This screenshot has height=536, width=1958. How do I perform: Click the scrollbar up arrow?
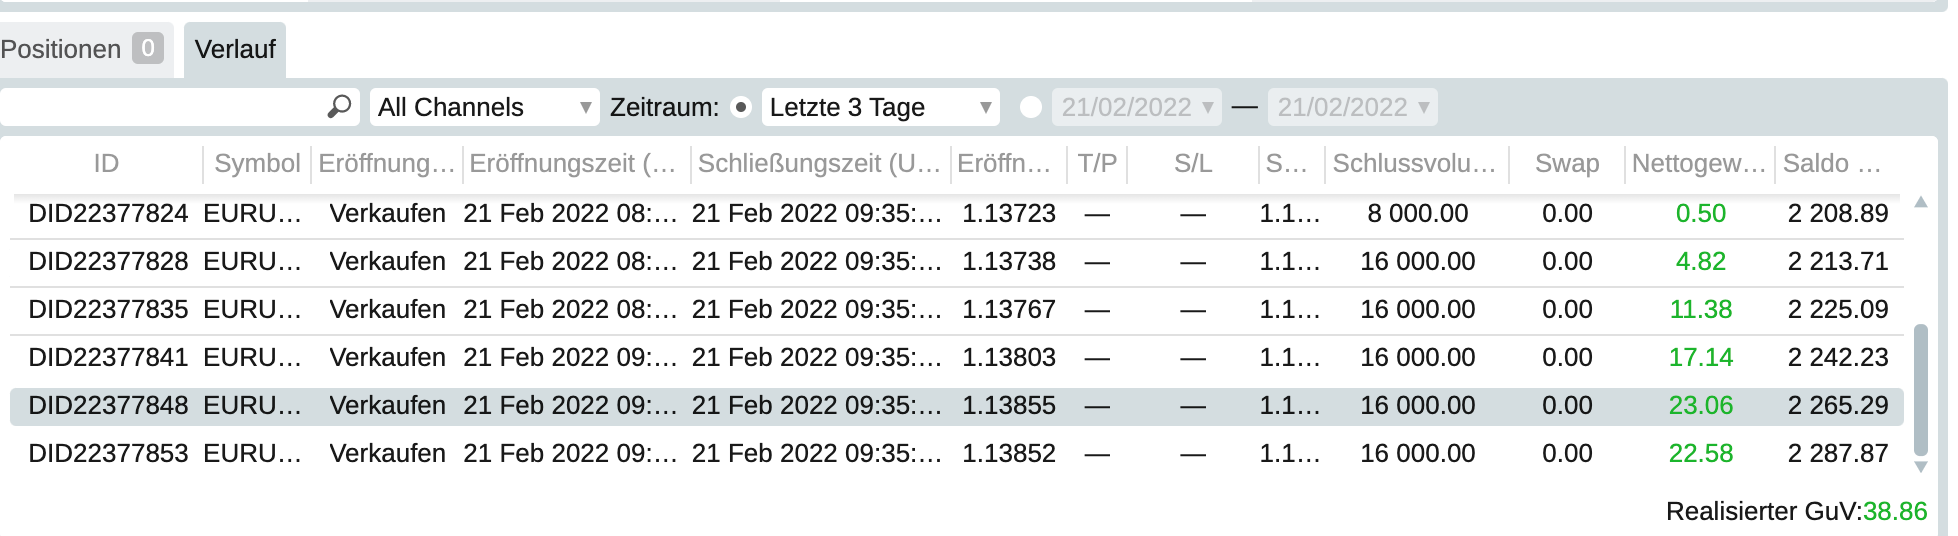[x=1920, y=202]
